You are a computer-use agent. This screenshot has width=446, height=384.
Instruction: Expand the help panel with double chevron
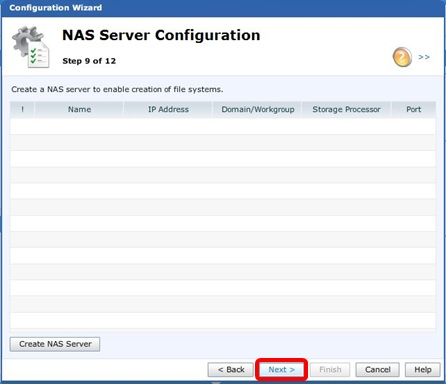tap(424, 57)
